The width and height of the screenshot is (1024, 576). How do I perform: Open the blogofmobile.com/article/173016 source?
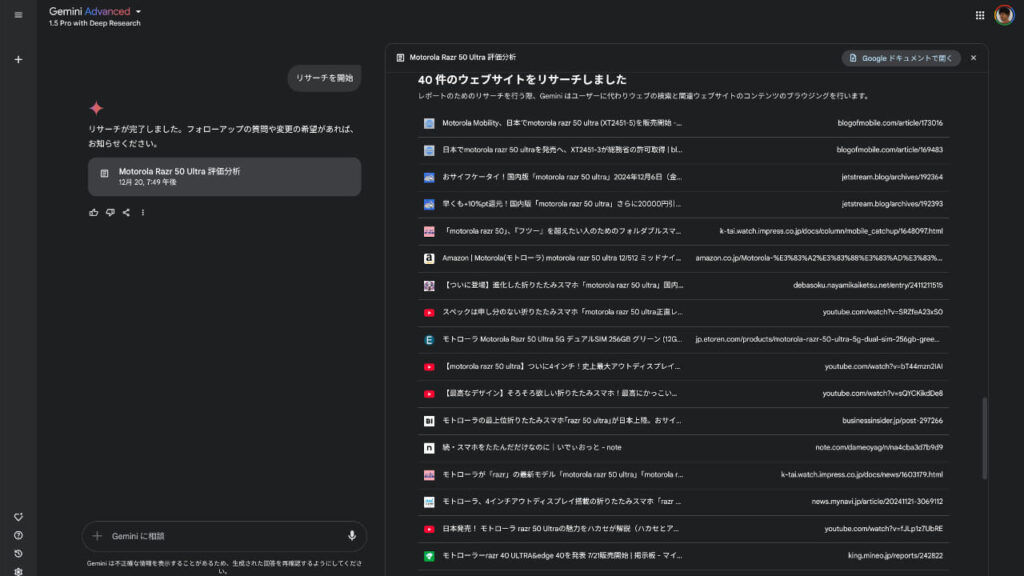(x=683, y=123)
